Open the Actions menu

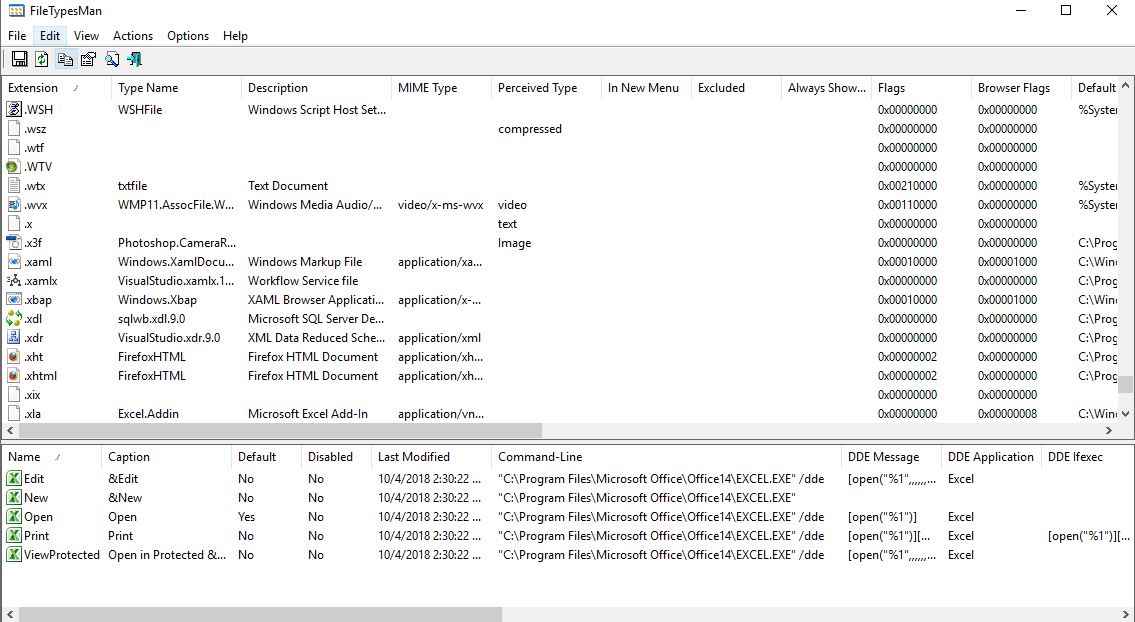(x=132, y=35)
